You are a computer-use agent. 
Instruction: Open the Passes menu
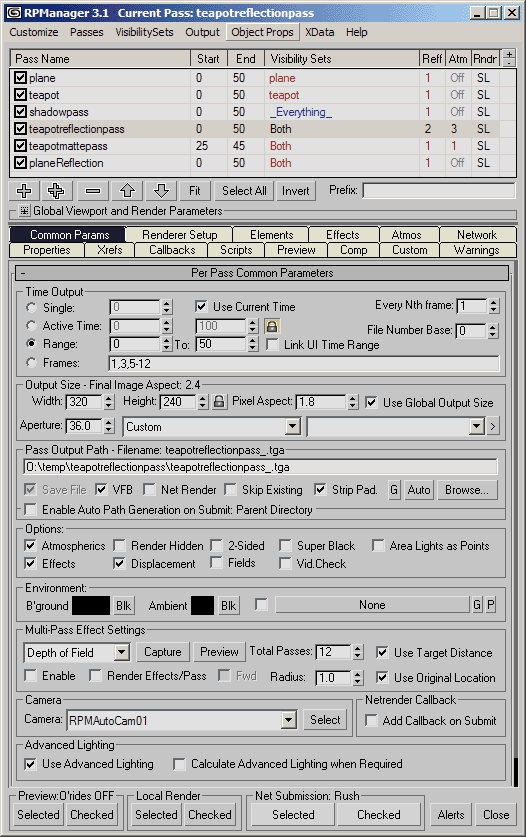87,32
